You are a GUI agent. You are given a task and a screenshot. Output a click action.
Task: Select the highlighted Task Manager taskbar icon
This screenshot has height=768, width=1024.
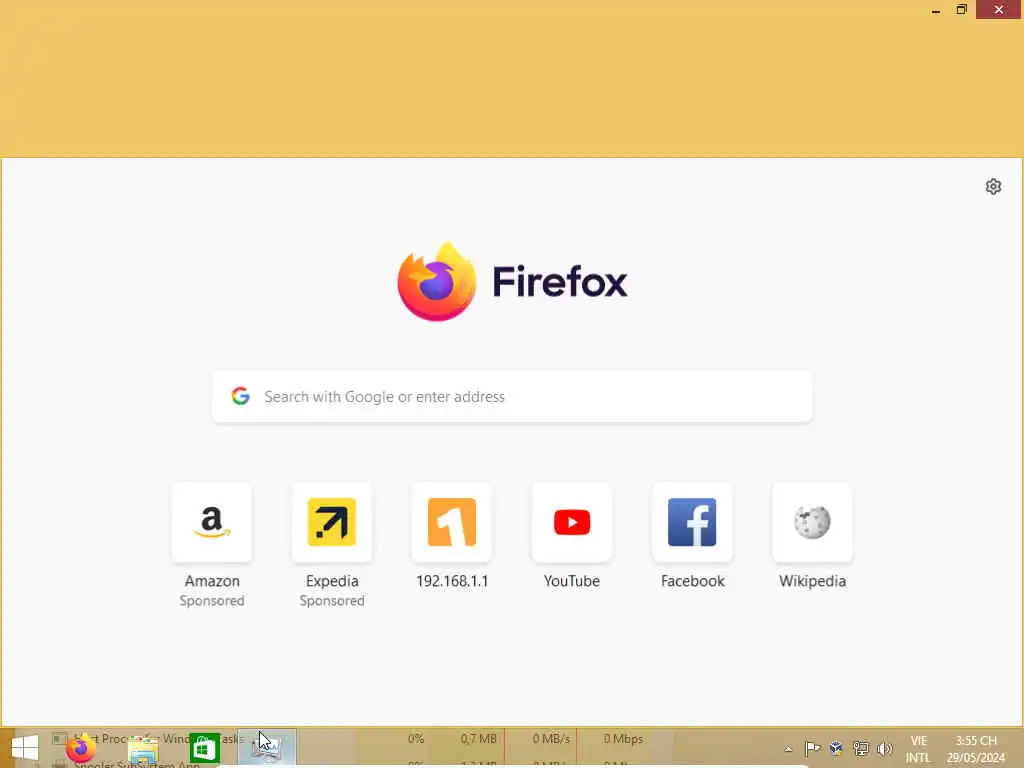tap(266, 748)
